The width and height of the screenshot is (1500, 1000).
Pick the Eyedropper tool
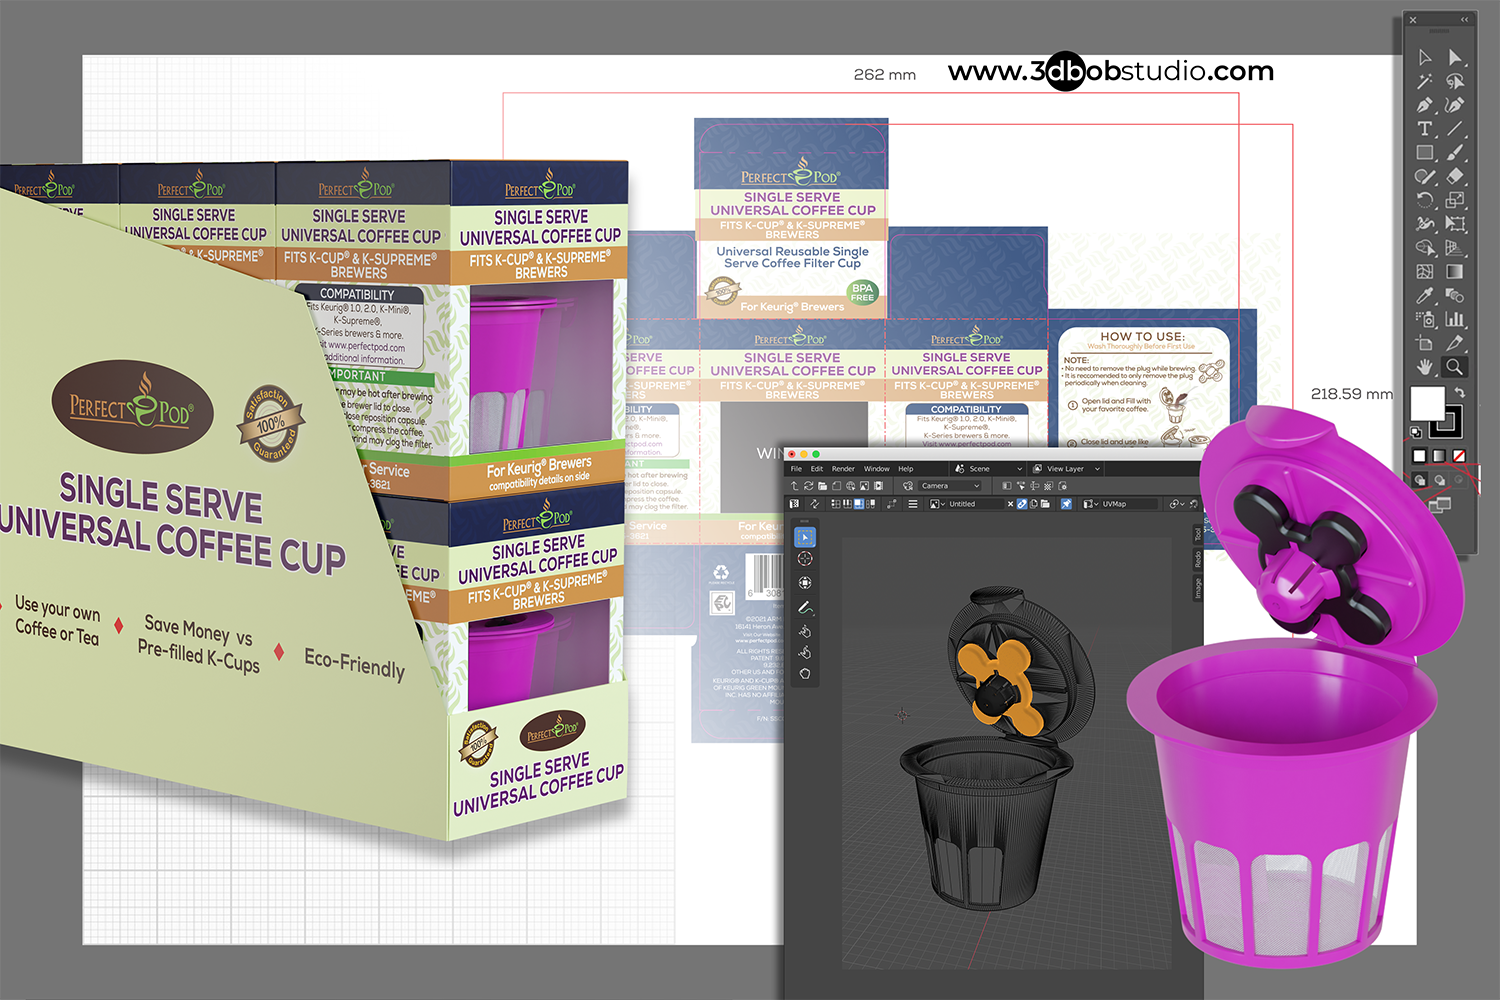1423,295
